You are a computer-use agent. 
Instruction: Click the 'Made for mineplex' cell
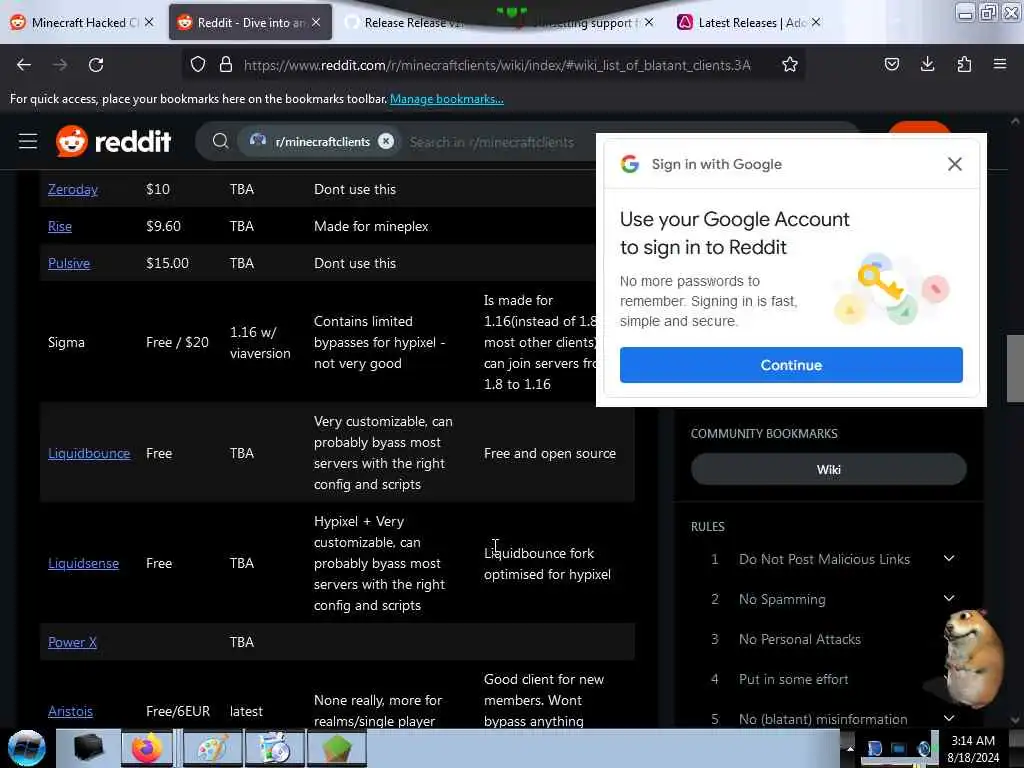click(371, 227)
